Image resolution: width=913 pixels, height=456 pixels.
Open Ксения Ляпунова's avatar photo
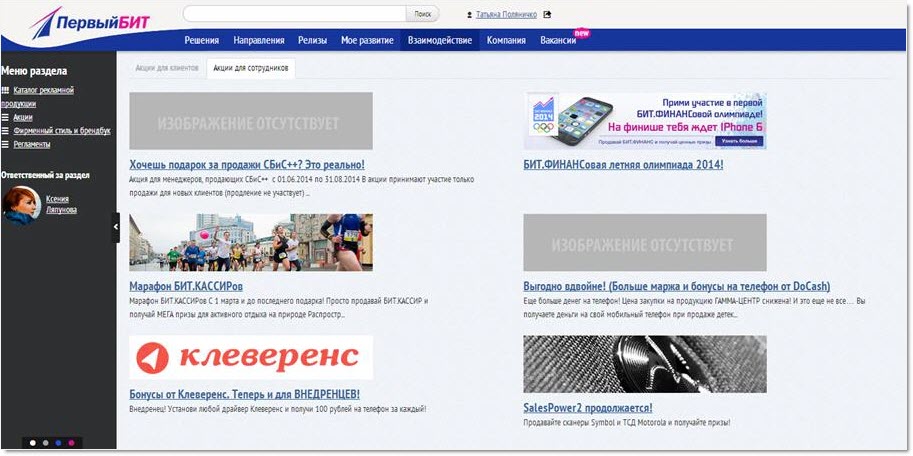tap(22, 204)
